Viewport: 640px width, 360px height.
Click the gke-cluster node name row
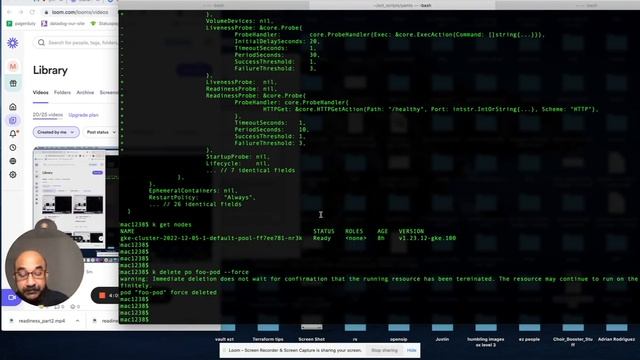coord(288,238)
